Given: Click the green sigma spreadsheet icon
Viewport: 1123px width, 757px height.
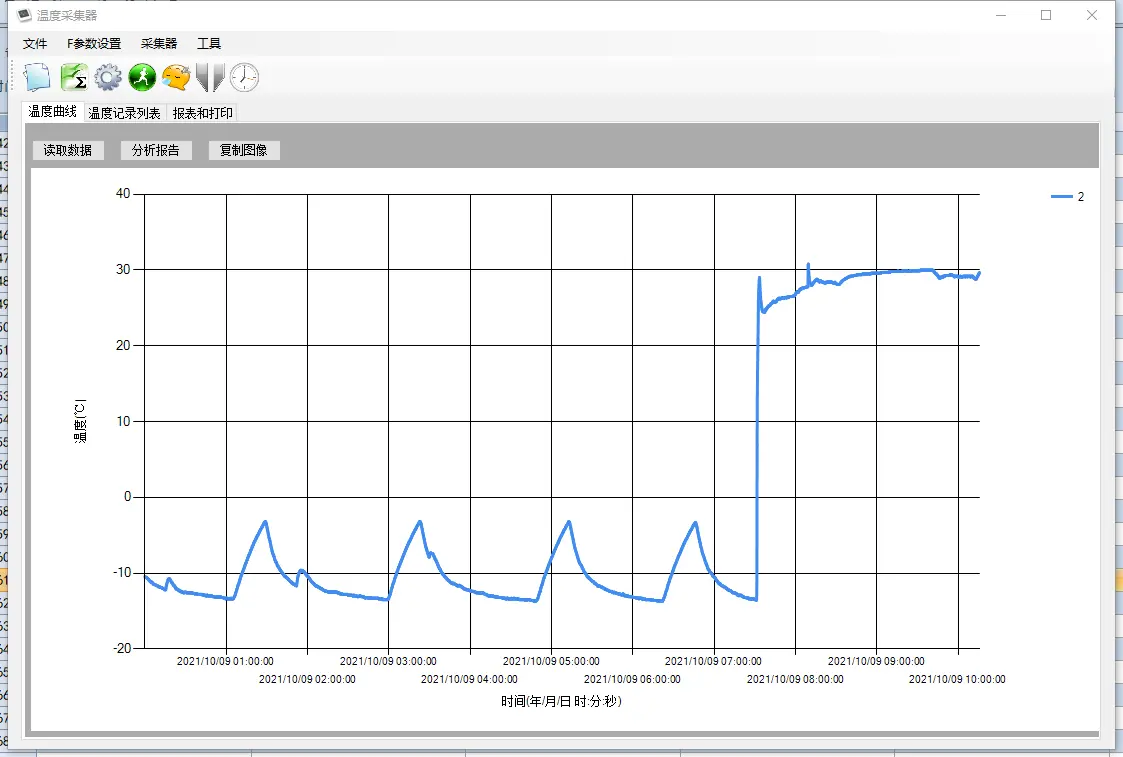Looking at the screenshot, I should (73, 77).
